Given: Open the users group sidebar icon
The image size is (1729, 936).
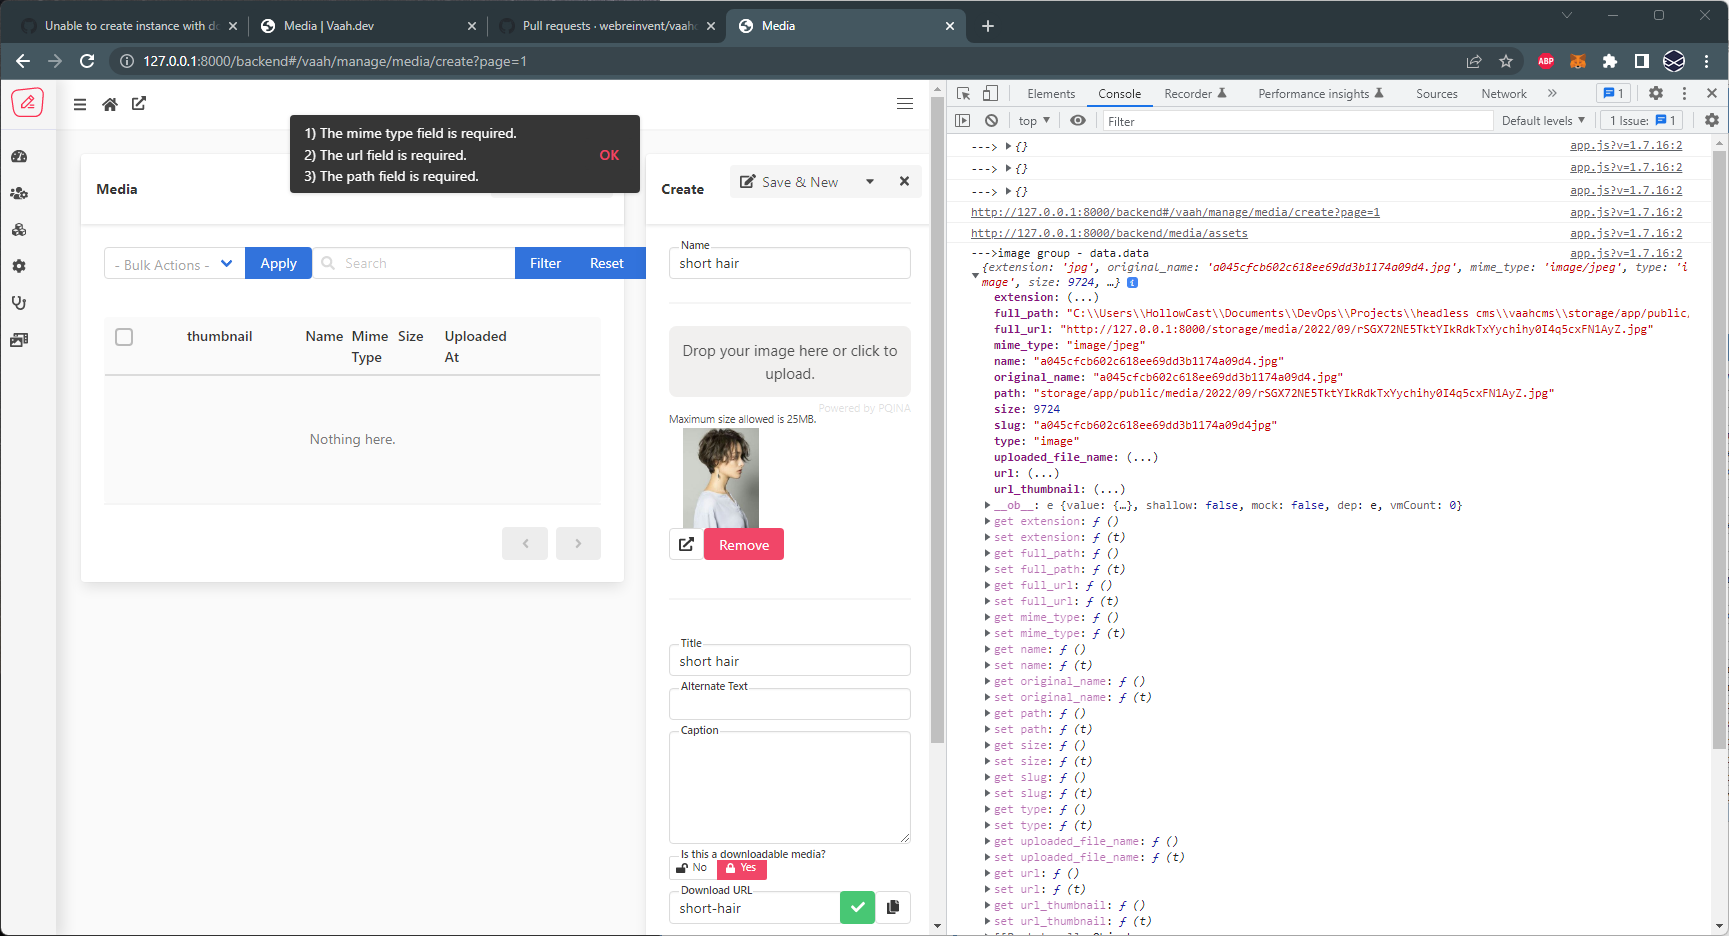Looking at the screenshot, I should (x=19, y=194).
